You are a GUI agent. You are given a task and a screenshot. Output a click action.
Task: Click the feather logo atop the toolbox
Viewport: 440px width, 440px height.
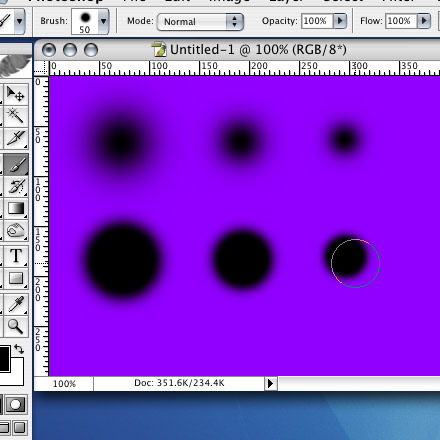click(15, 67)
